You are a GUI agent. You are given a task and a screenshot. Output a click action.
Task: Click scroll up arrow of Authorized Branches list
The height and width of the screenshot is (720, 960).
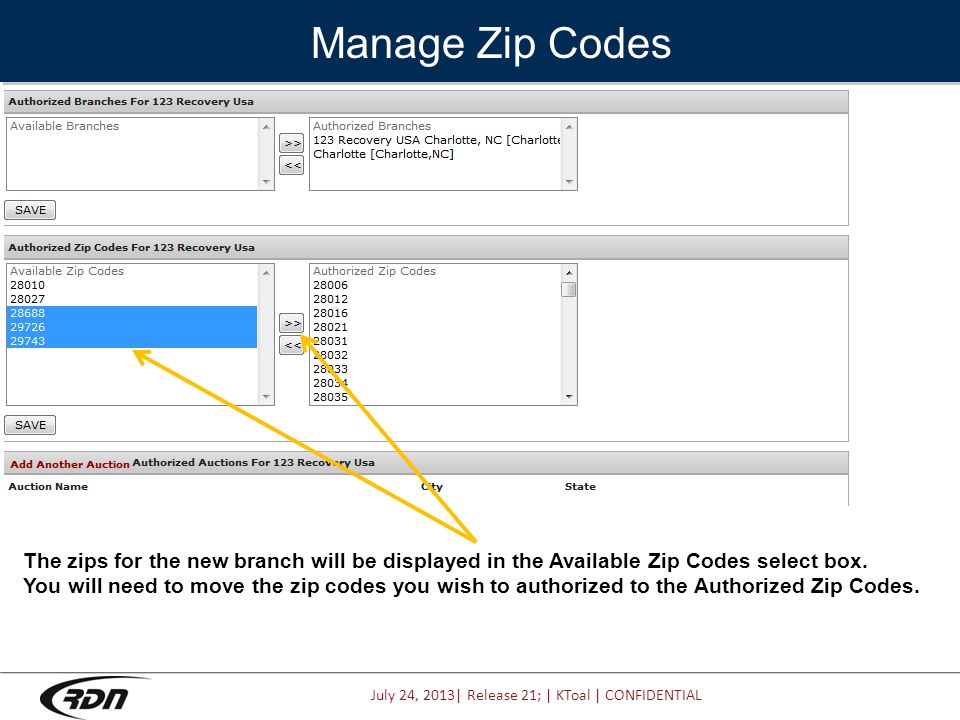coord(569,127)
